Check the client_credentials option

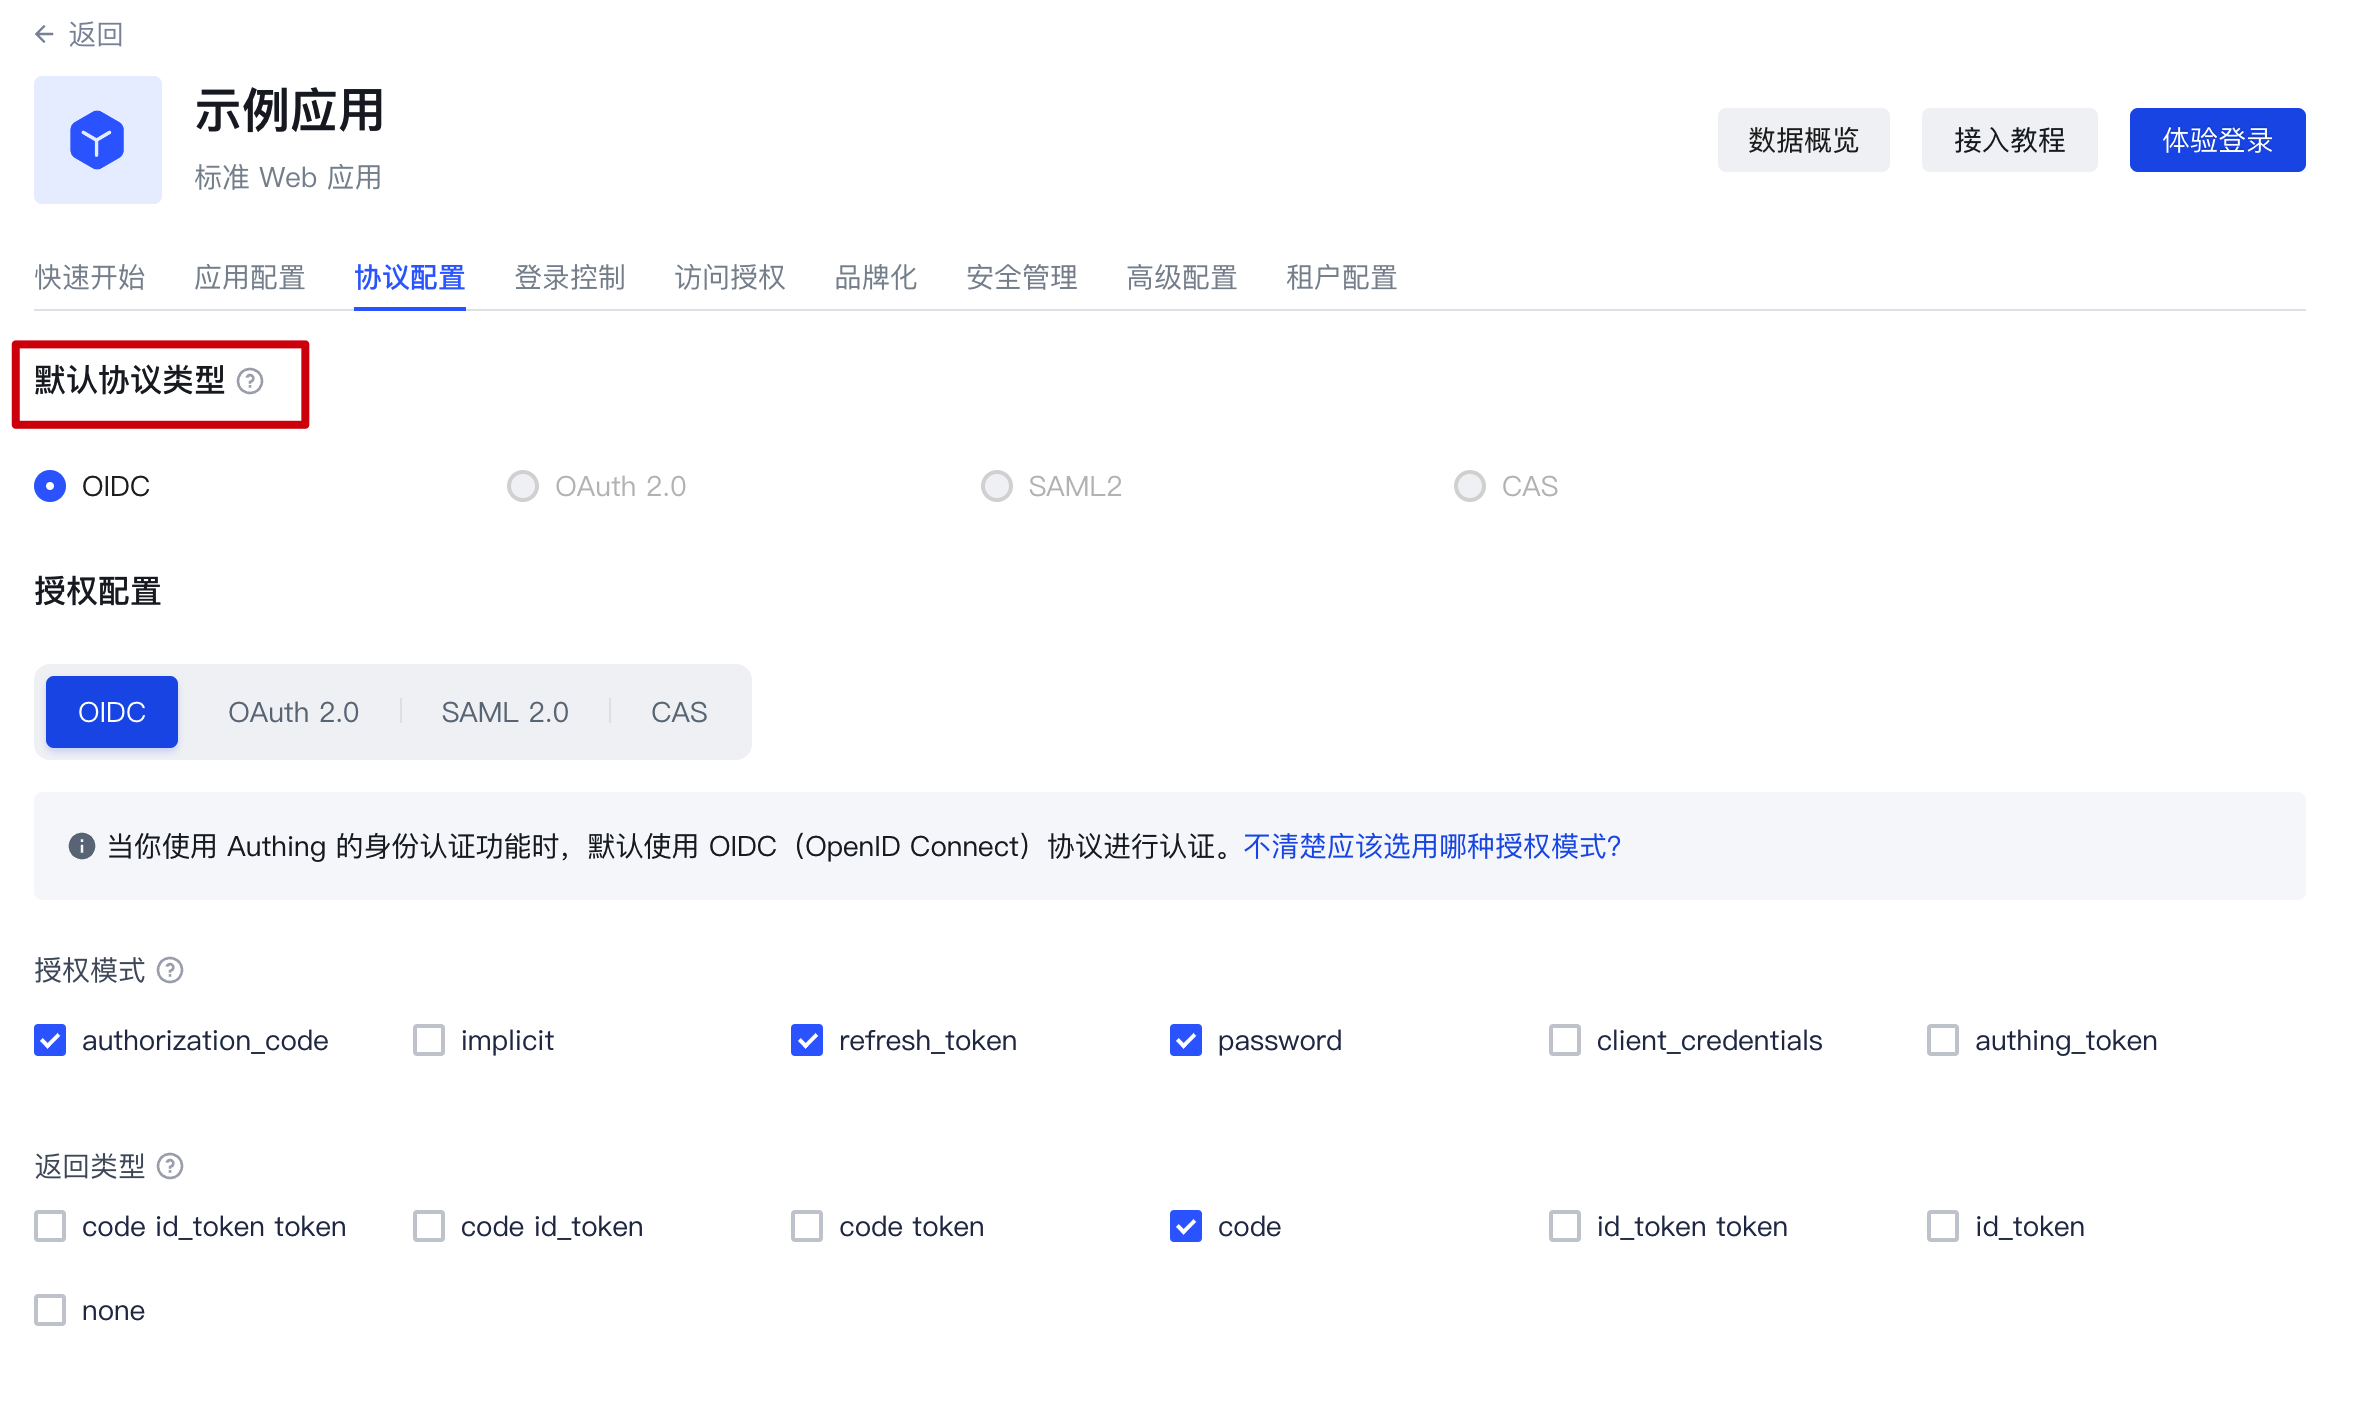1564,1040
